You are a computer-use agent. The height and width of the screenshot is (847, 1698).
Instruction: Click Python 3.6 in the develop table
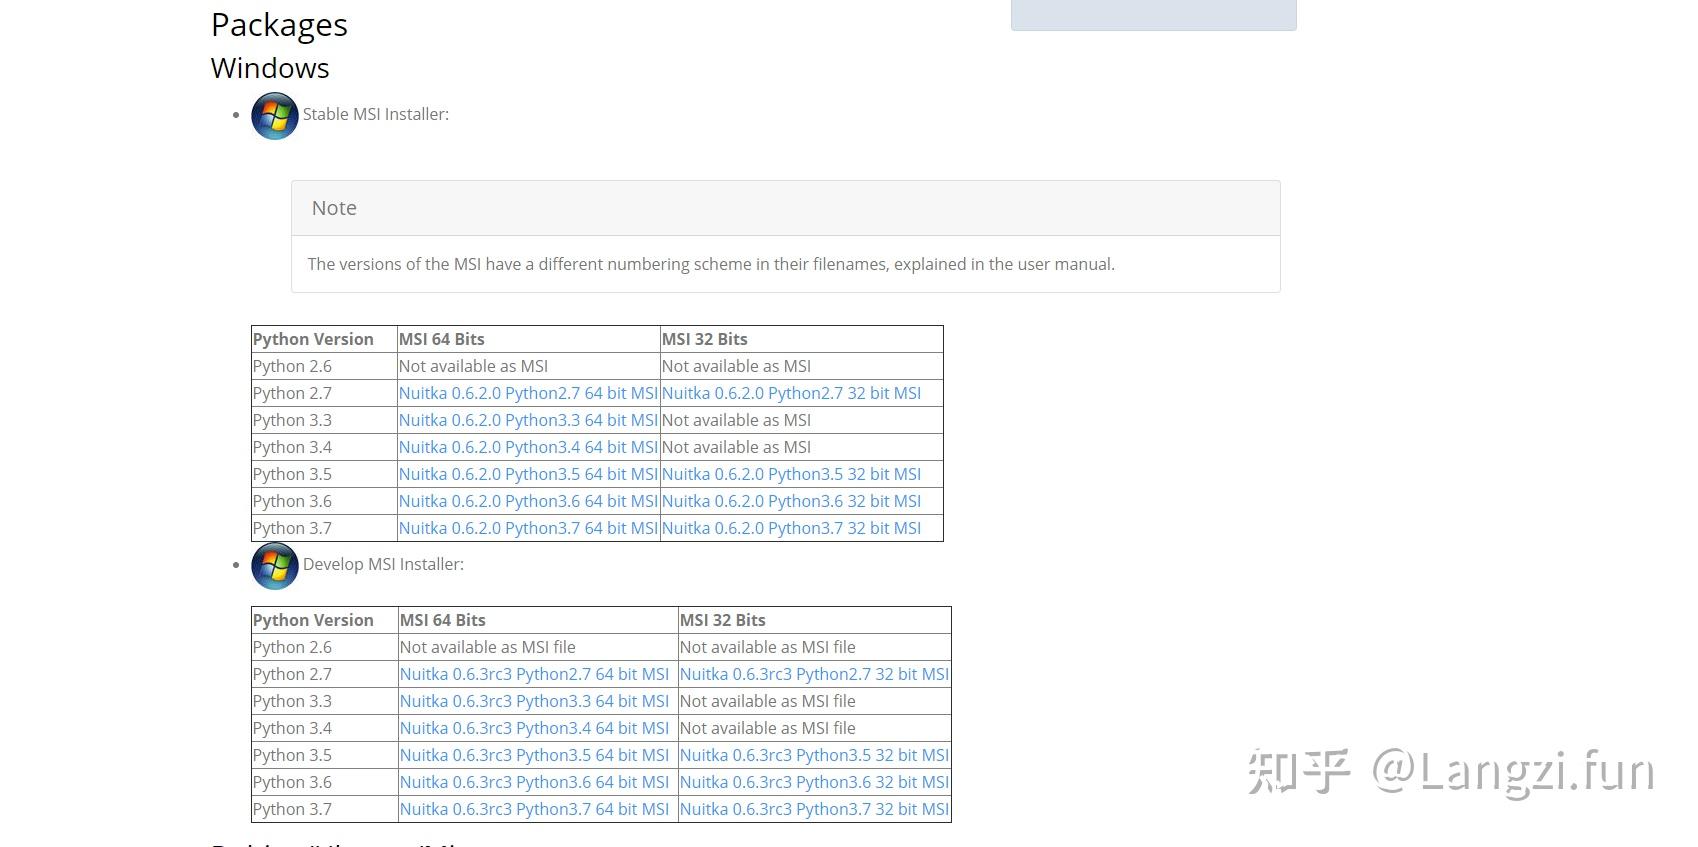click(292, 782)
